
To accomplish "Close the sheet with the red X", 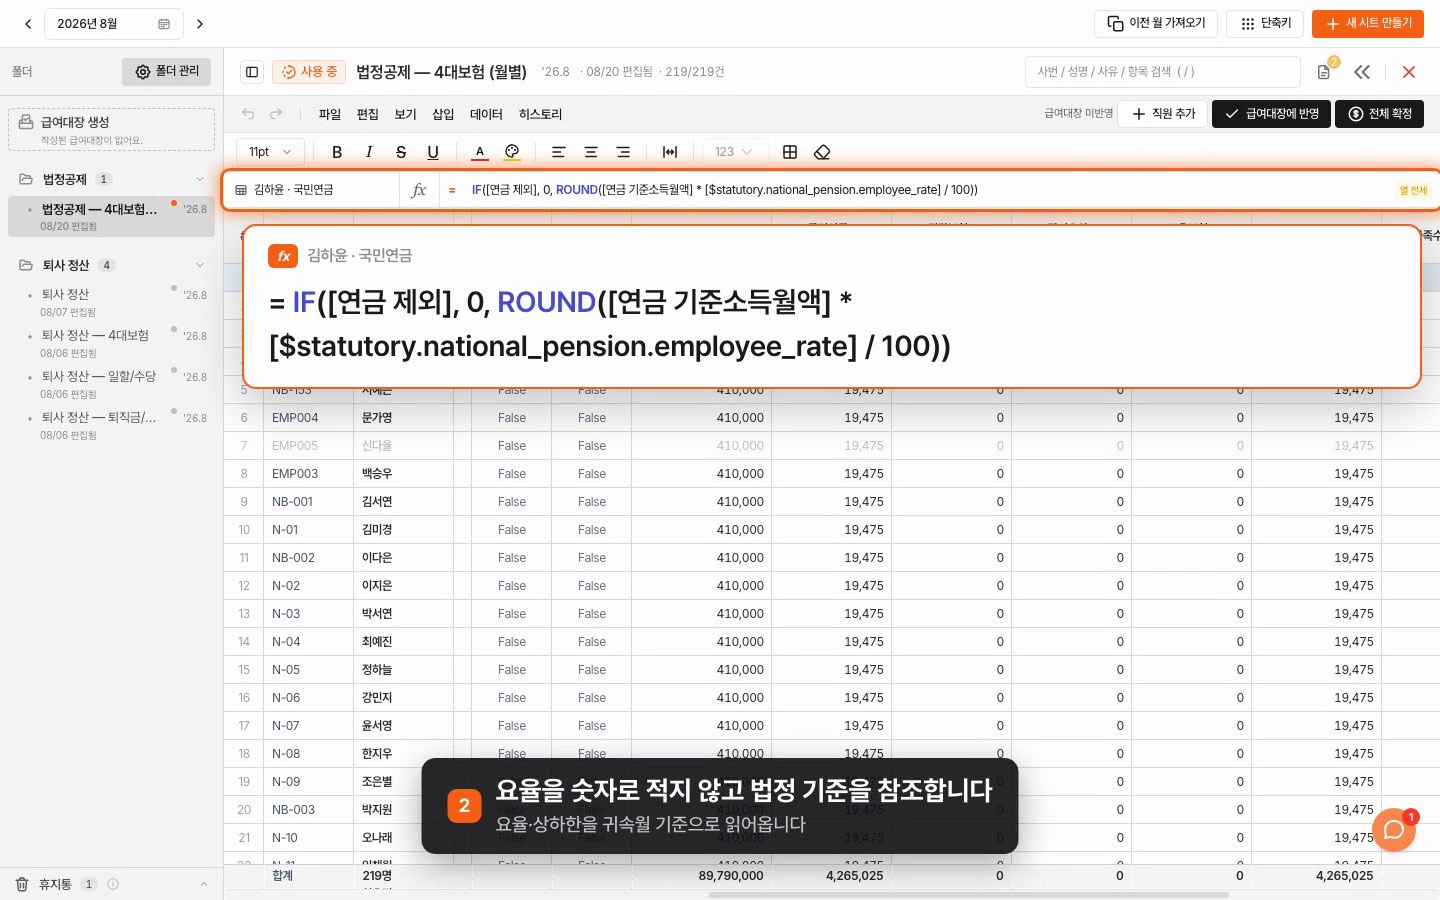I will coord(1409,72).
